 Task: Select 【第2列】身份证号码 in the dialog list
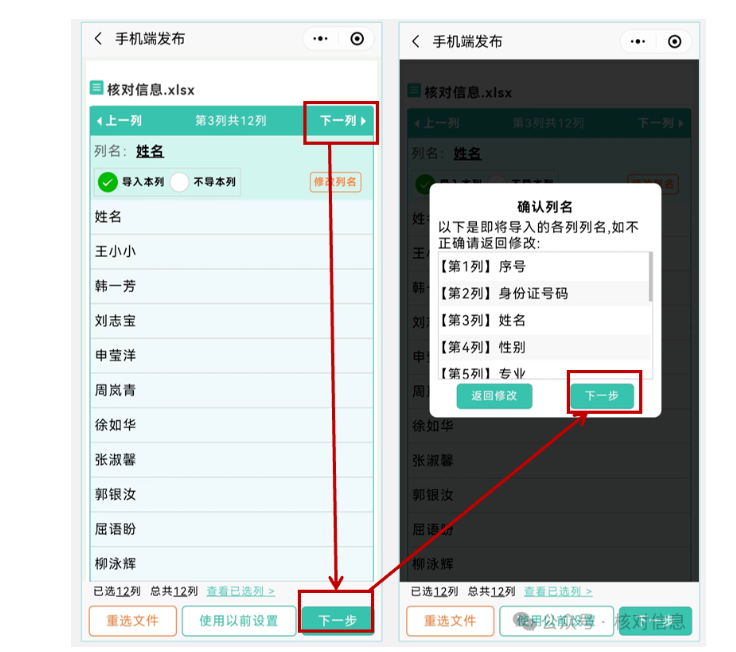(x=544, y=294)
